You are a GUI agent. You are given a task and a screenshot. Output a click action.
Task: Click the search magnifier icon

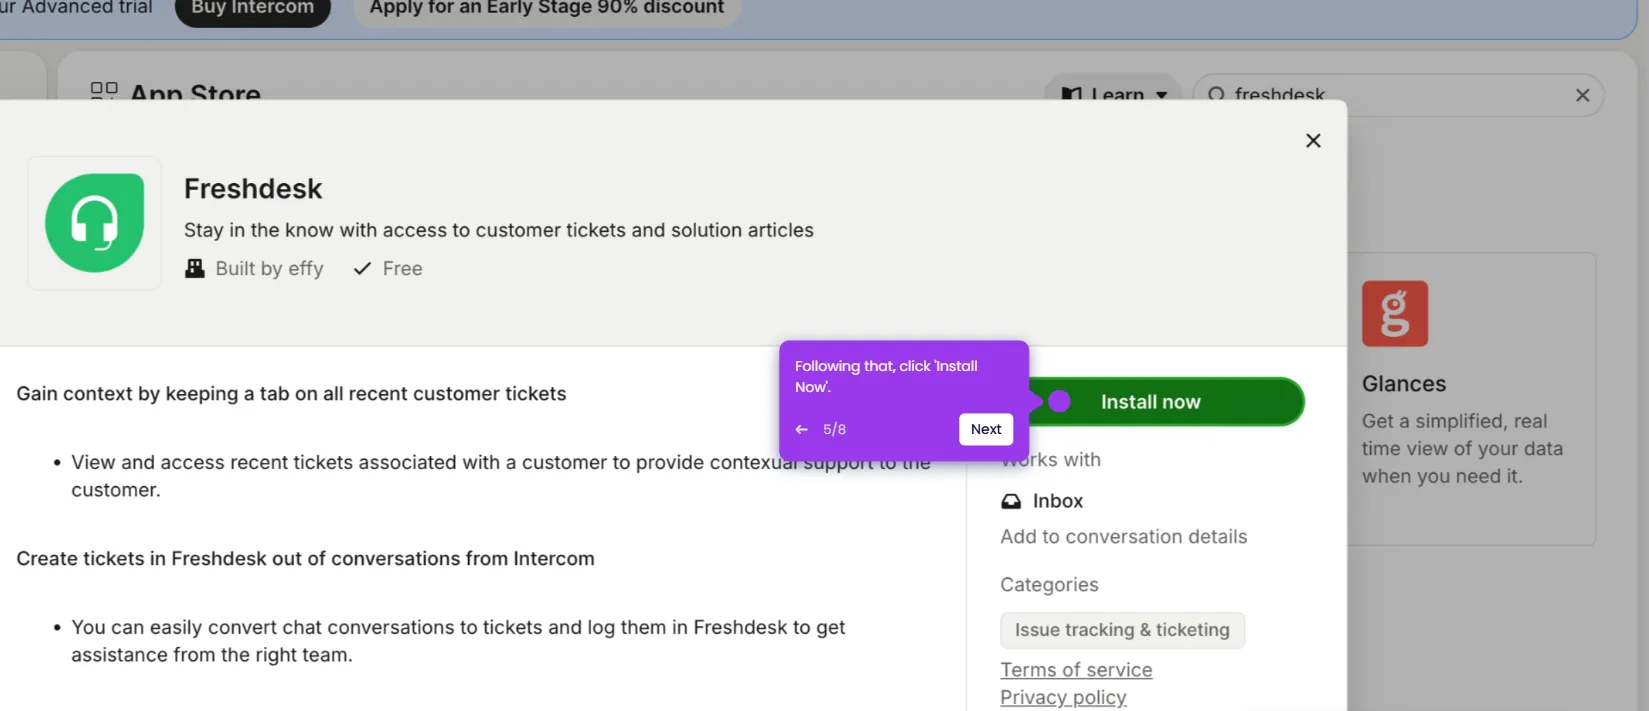click(1216, 95)
